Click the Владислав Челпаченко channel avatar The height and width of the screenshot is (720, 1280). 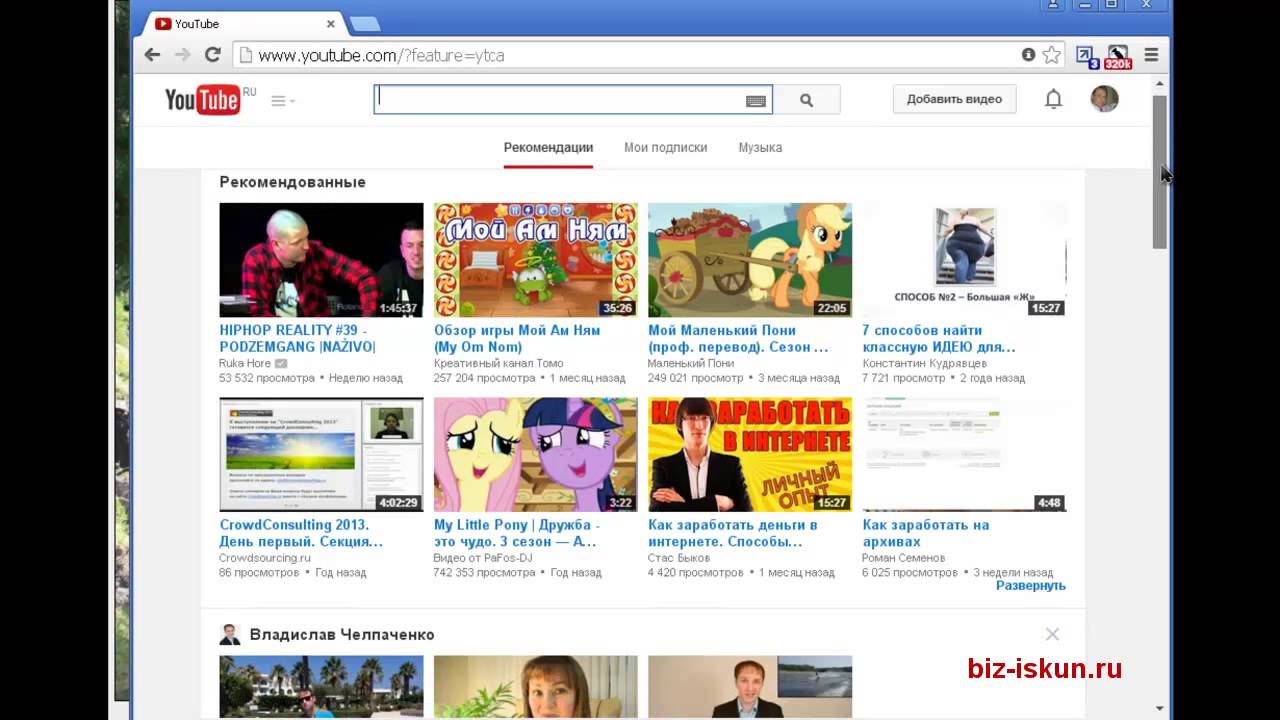pyautogui.click(x=230, y=635)
